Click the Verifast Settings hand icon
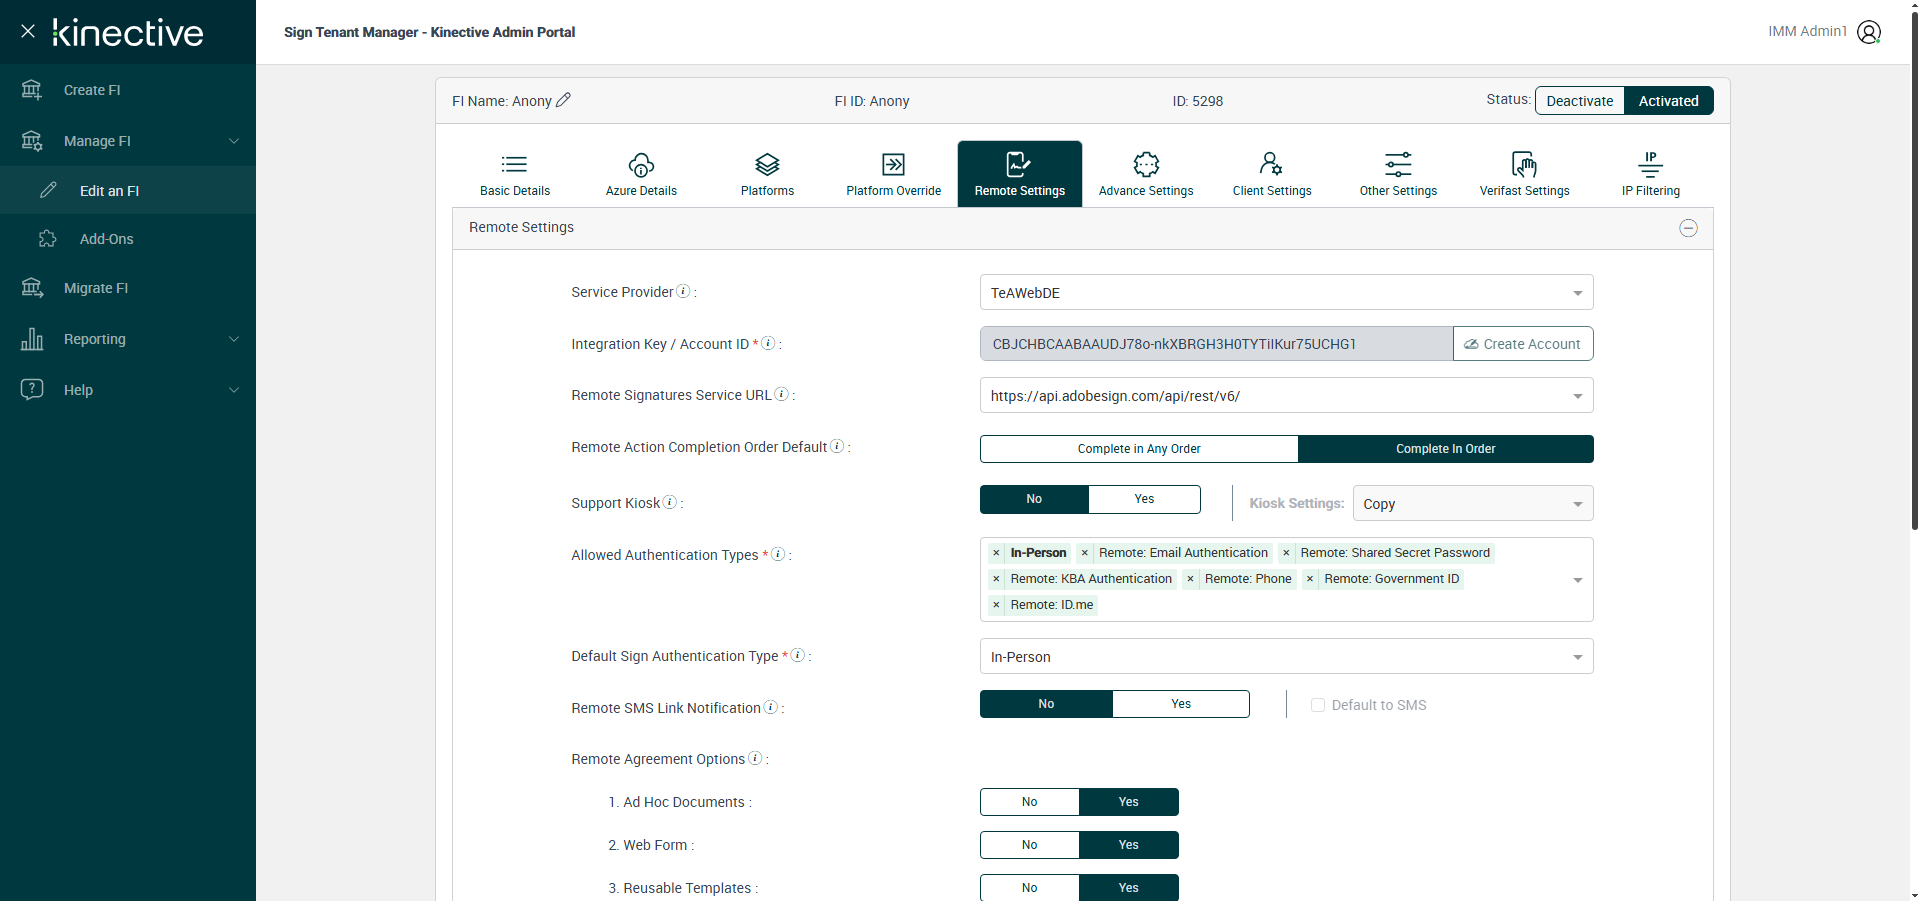The width and height of the screenshot is (1920, 901). point(1524,164)
